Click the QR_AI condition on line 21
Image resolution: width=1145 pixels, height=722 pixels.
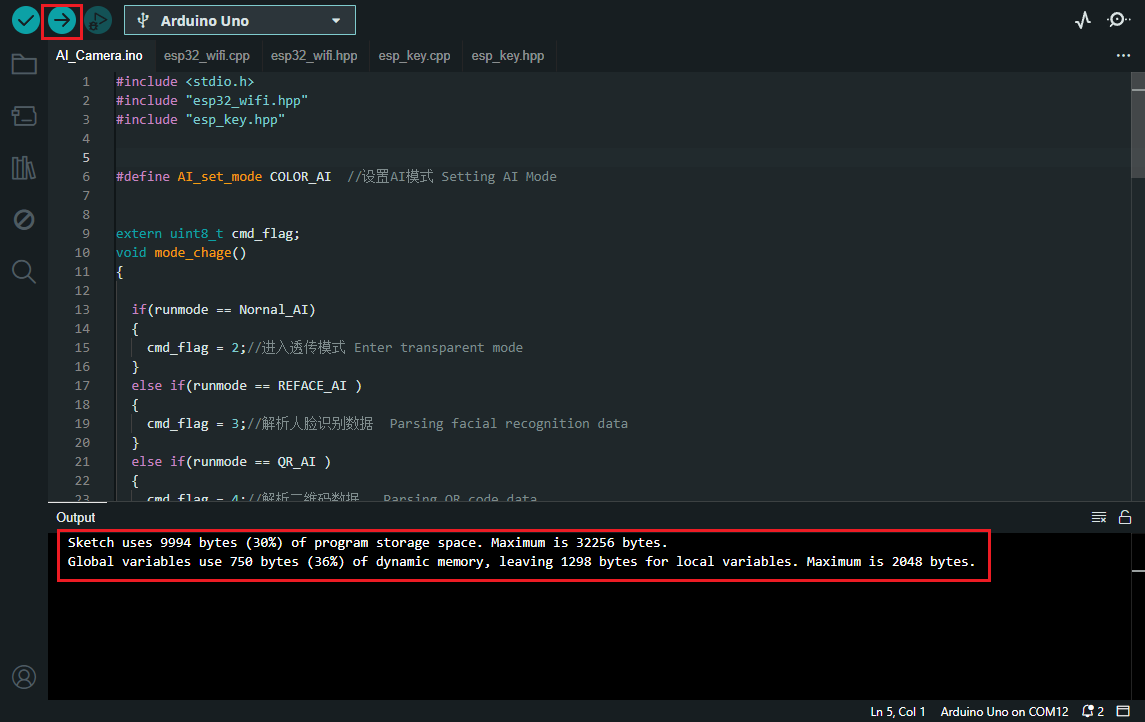tap(296, 461)
